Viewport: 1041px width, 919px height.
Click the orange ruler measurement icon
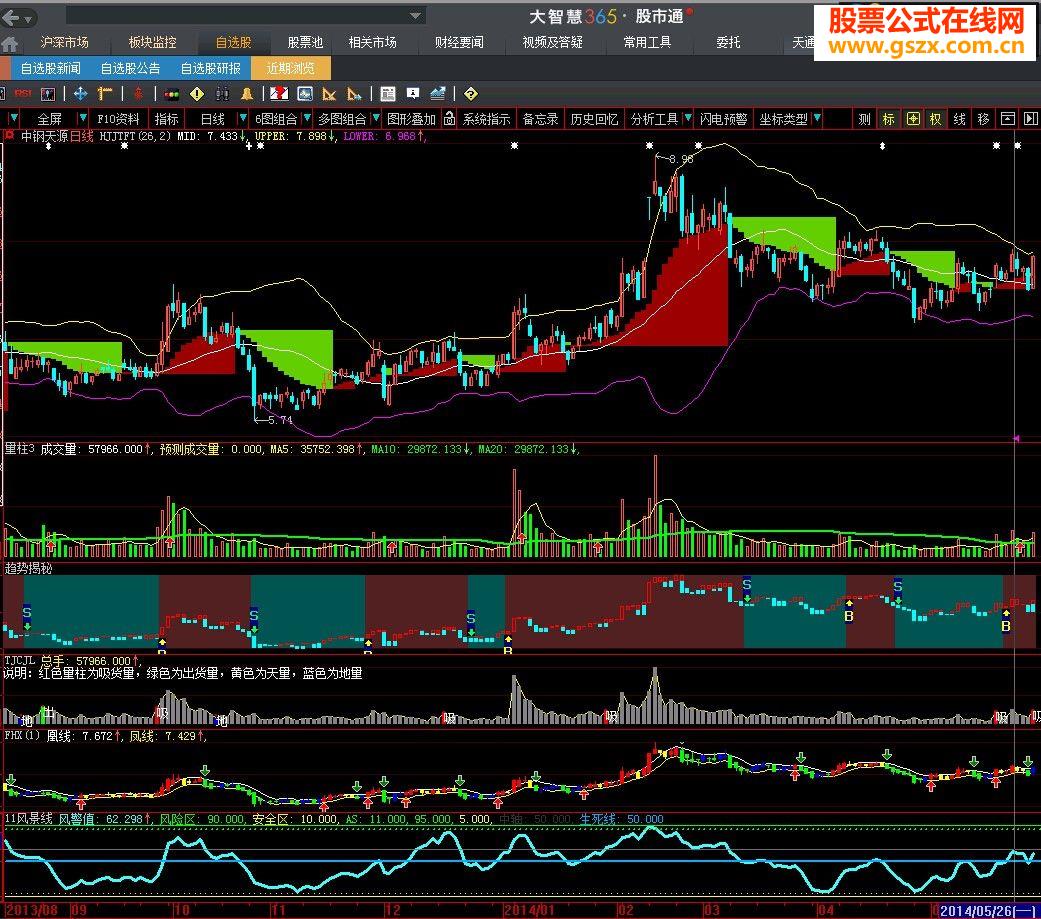(x=105, y=94)
